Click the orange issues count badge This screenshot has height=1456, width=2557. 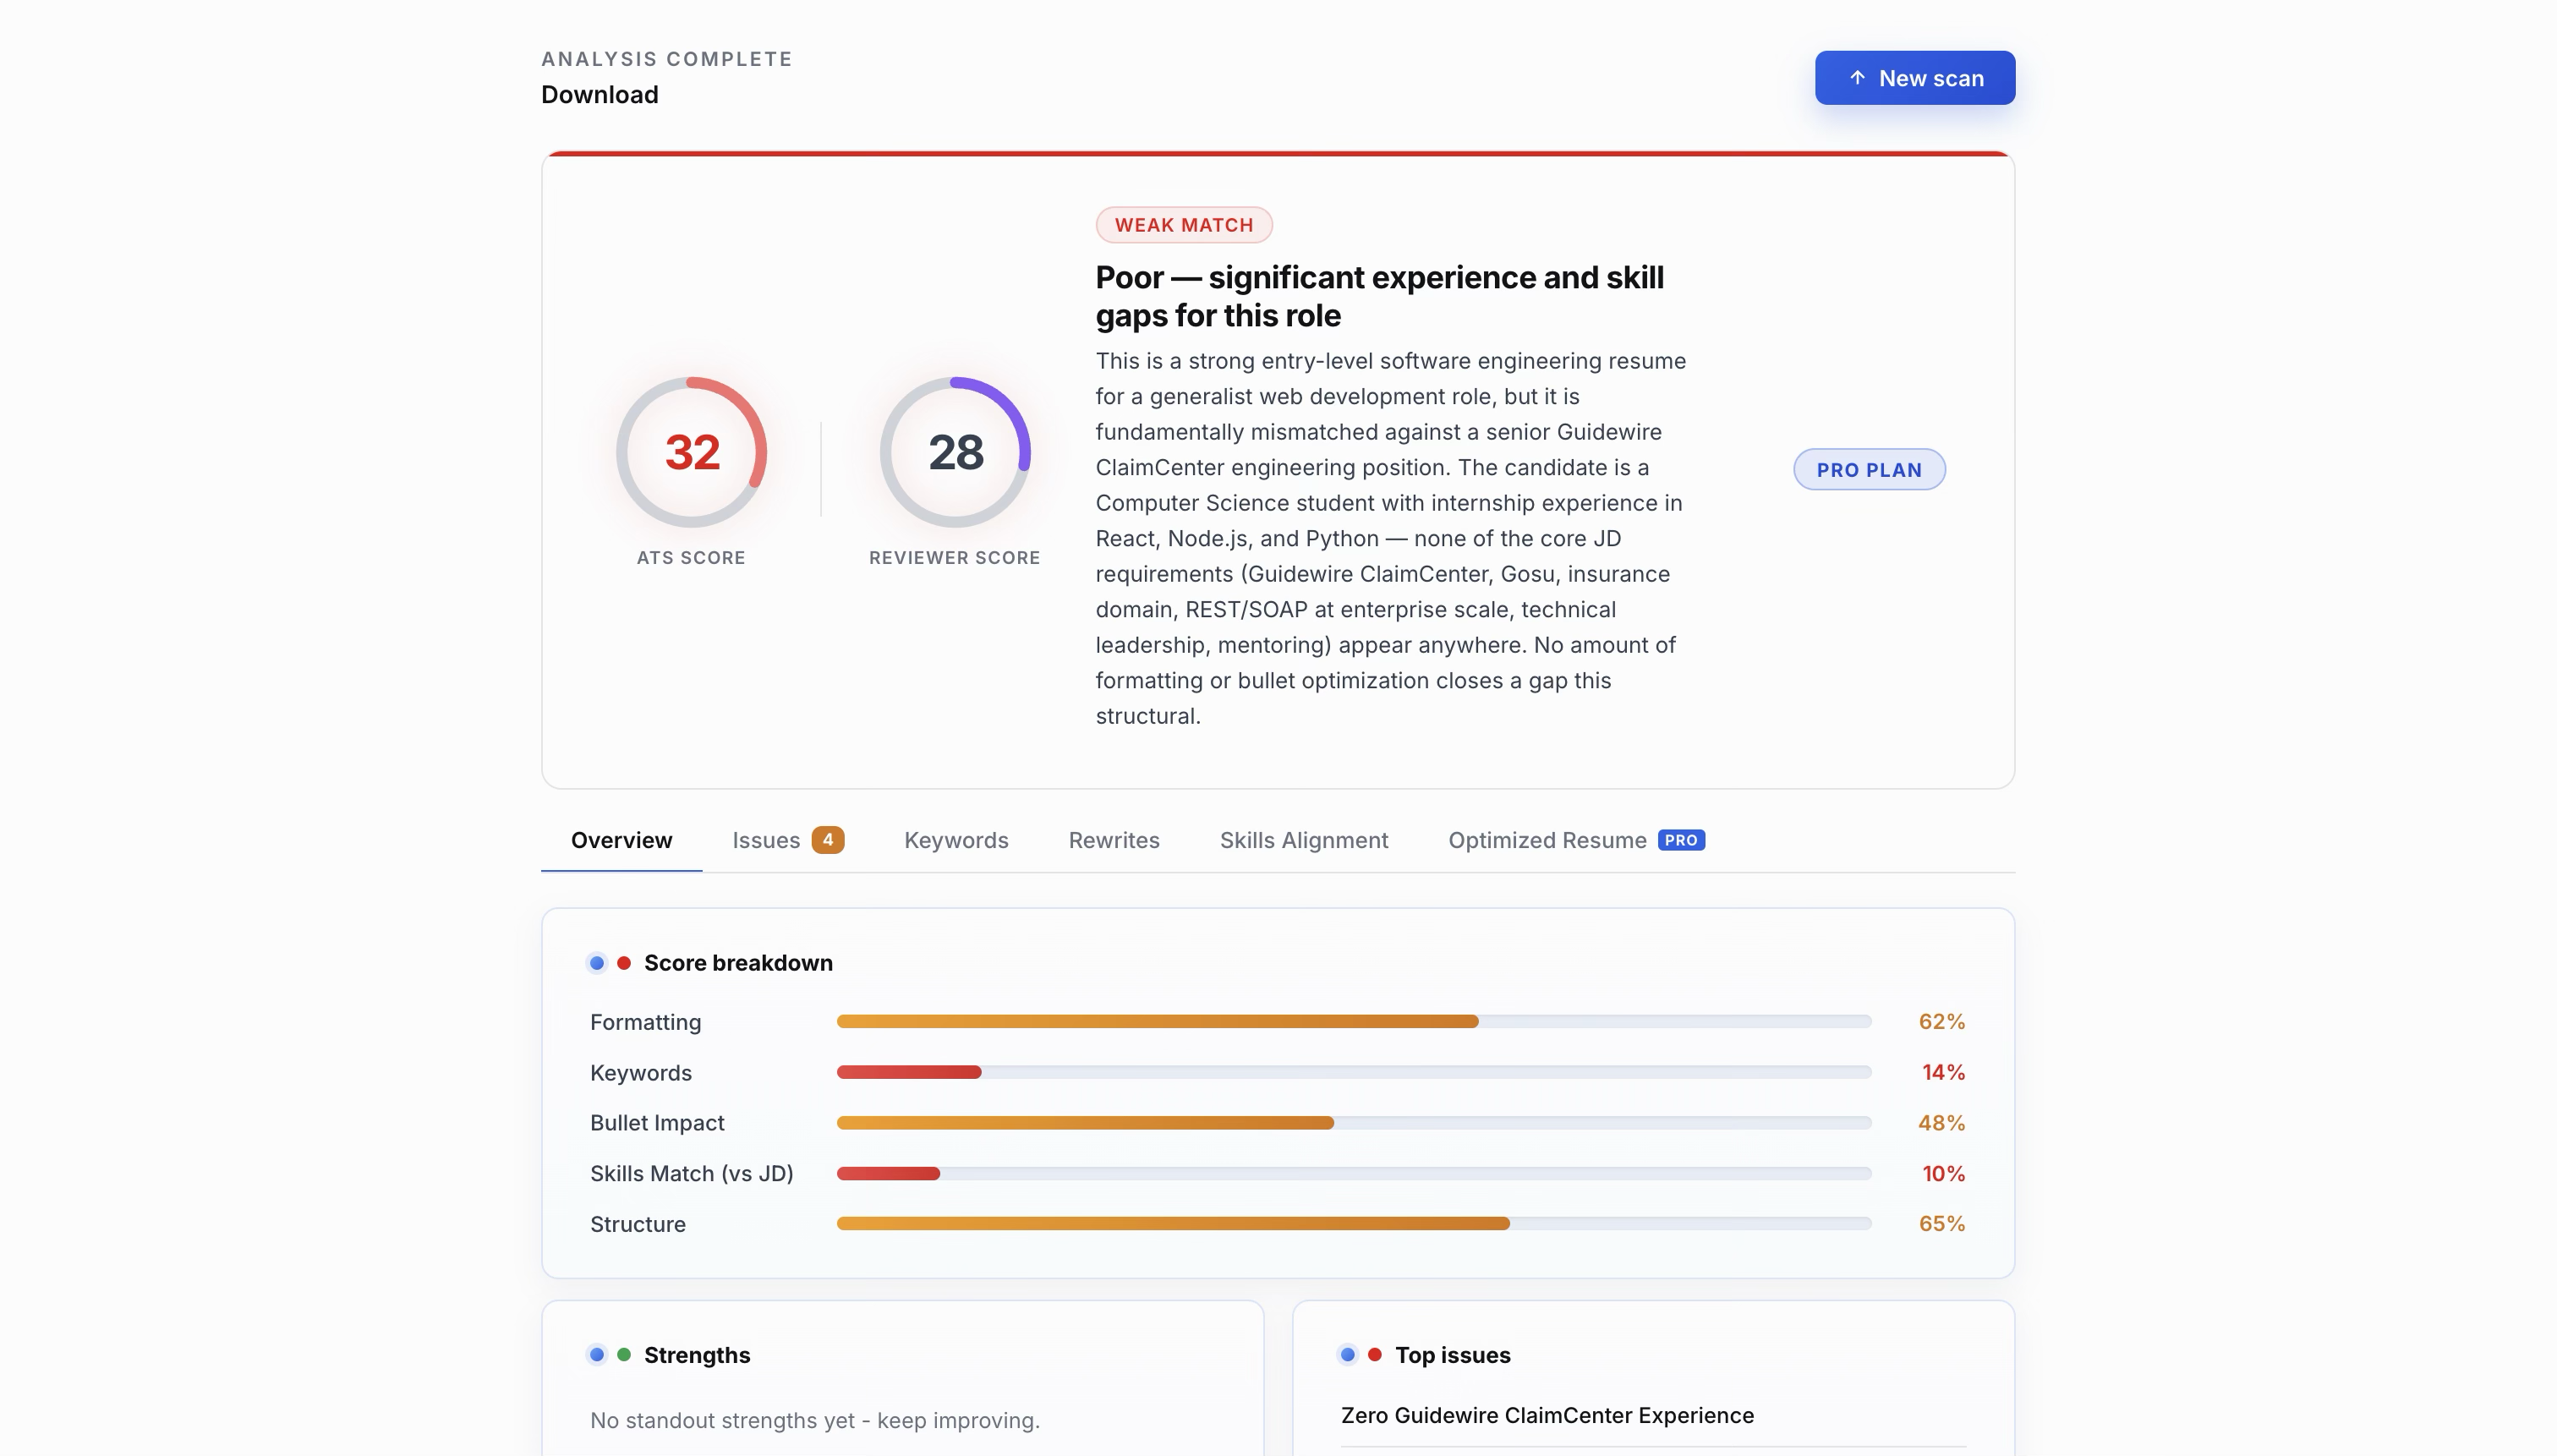[x=827, y=840]
